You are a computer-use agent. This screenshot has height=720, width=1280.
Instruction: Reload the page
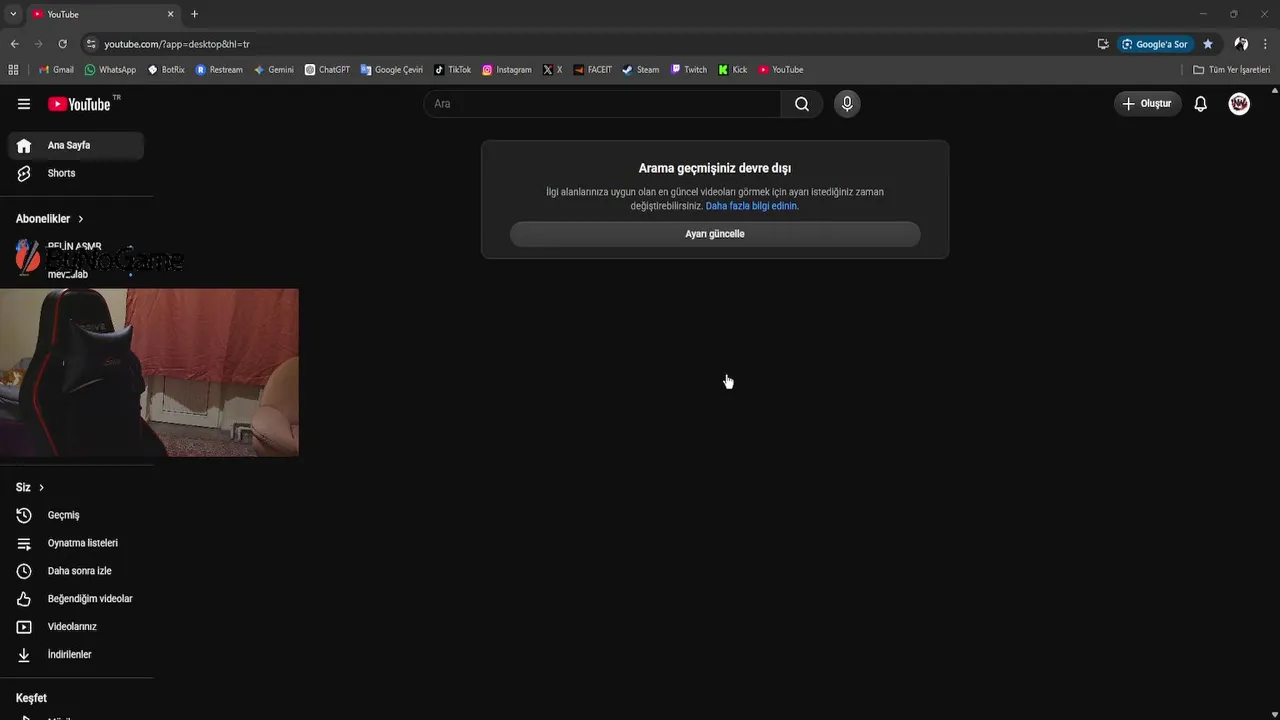pyautogui.click(x=62, y=44)
